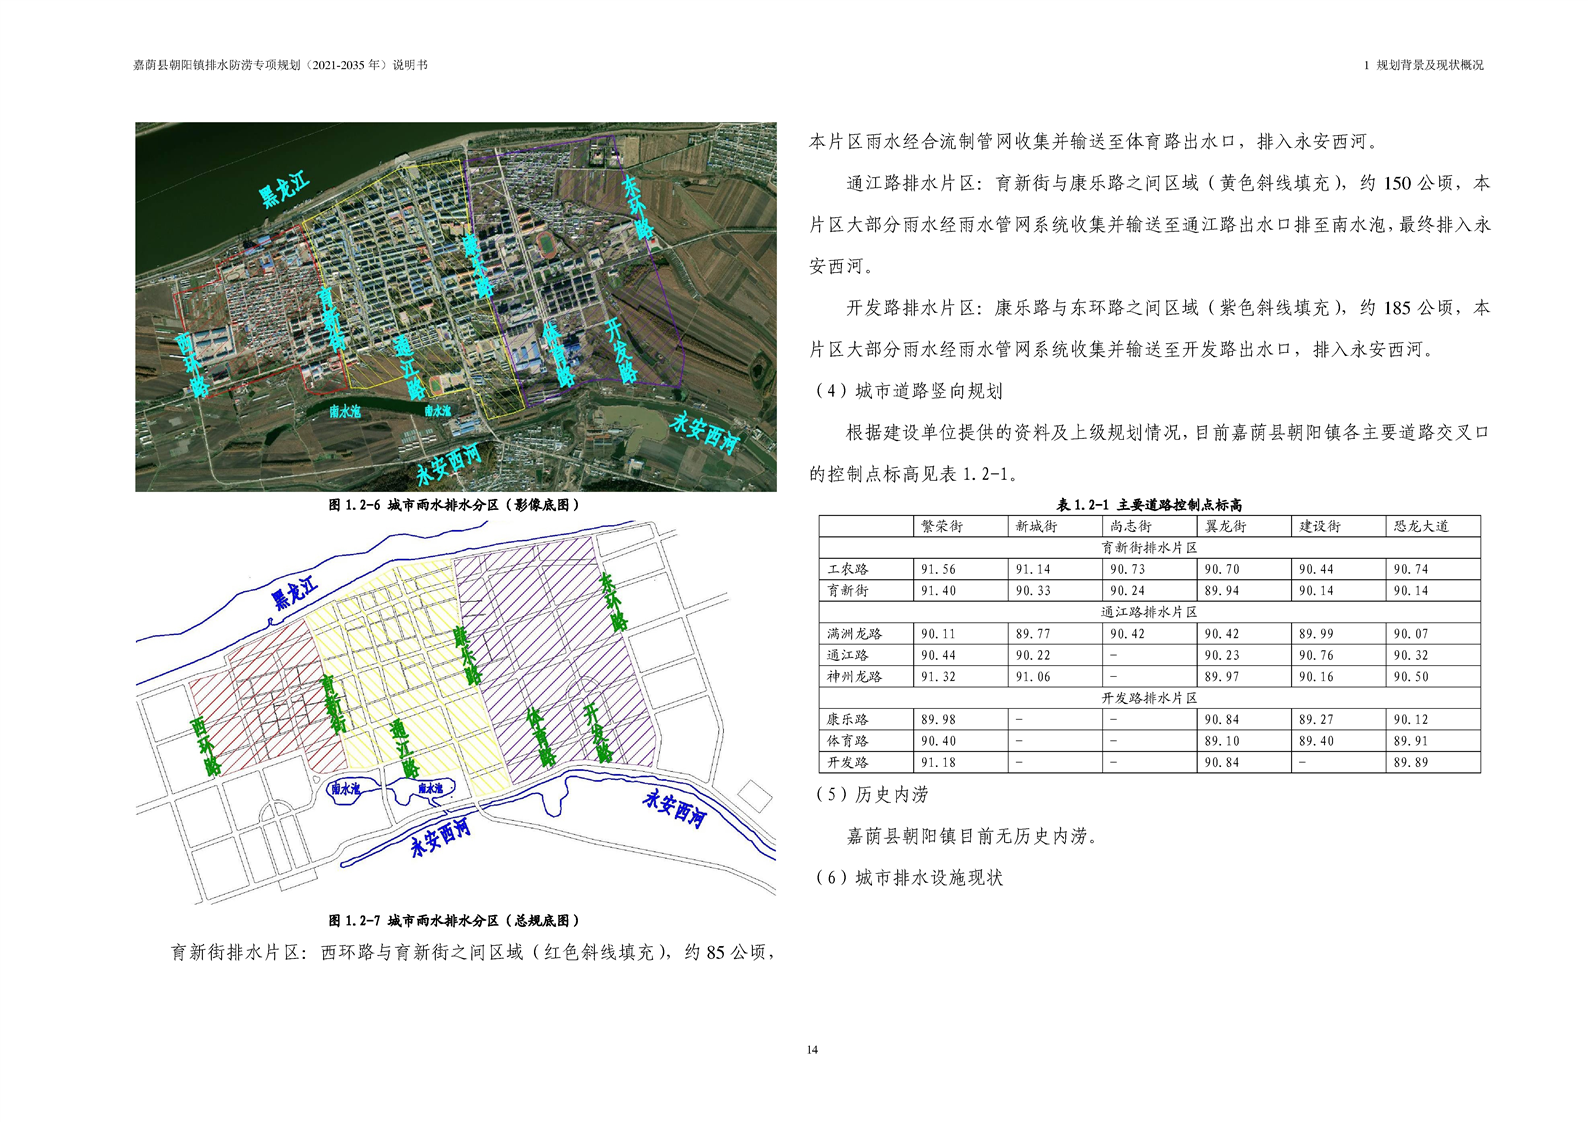
Task: Click the cell value 91.32
Action: pyautogui.click(x=938, y=677)
